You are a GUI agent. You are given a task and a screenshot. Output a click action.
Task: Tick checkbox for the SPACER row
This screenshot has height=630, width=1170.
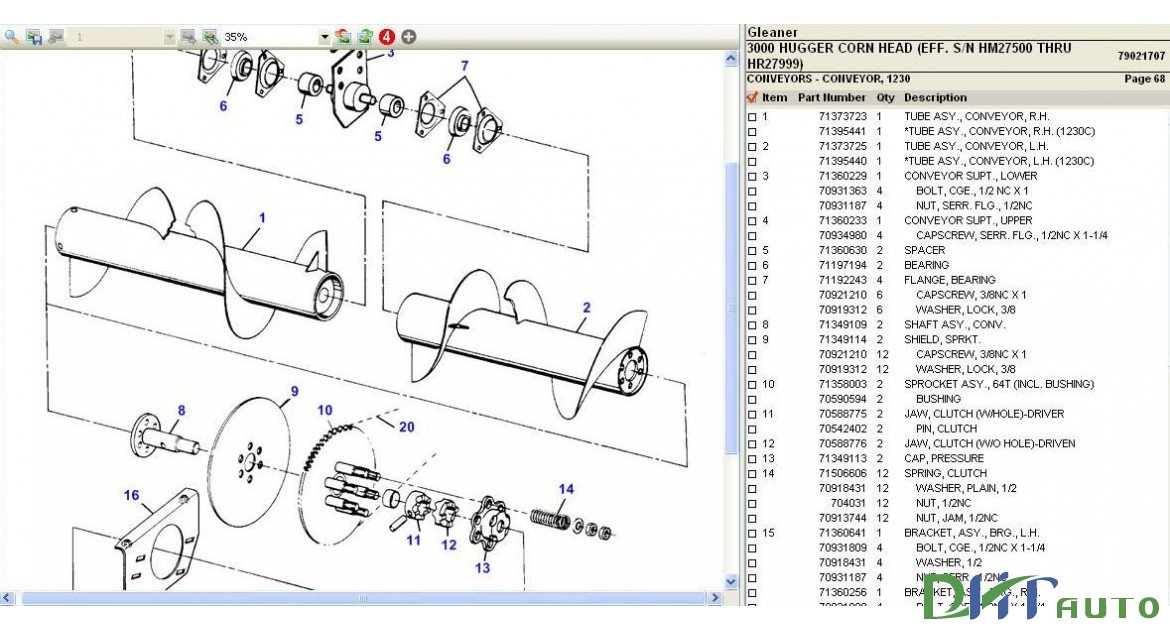[752, 251]
